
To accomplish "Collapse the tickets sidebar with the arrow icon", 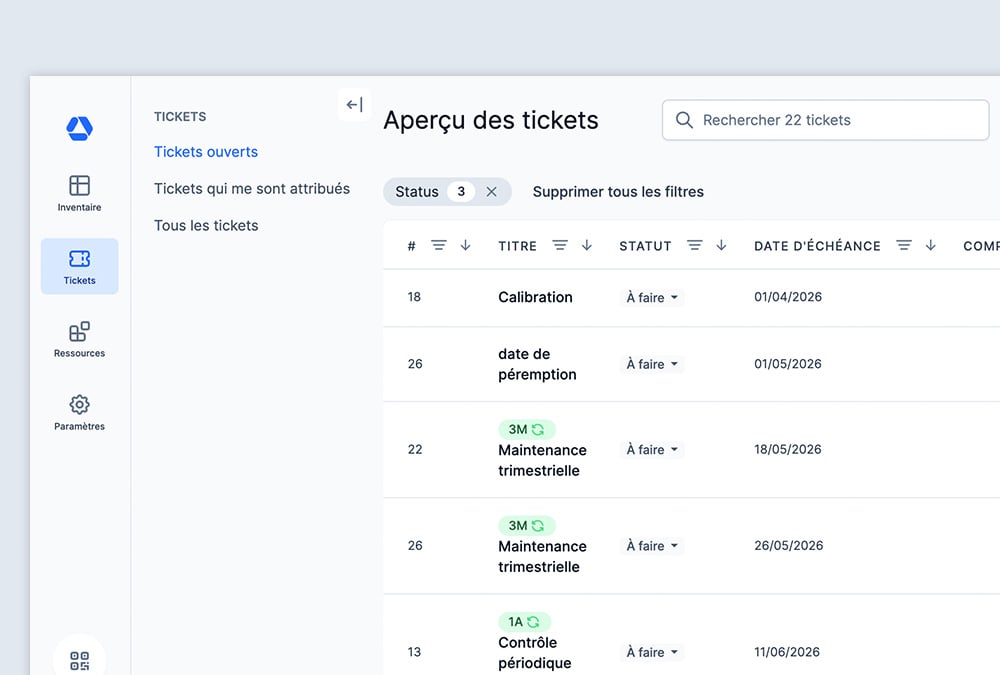I will (353, 104).
